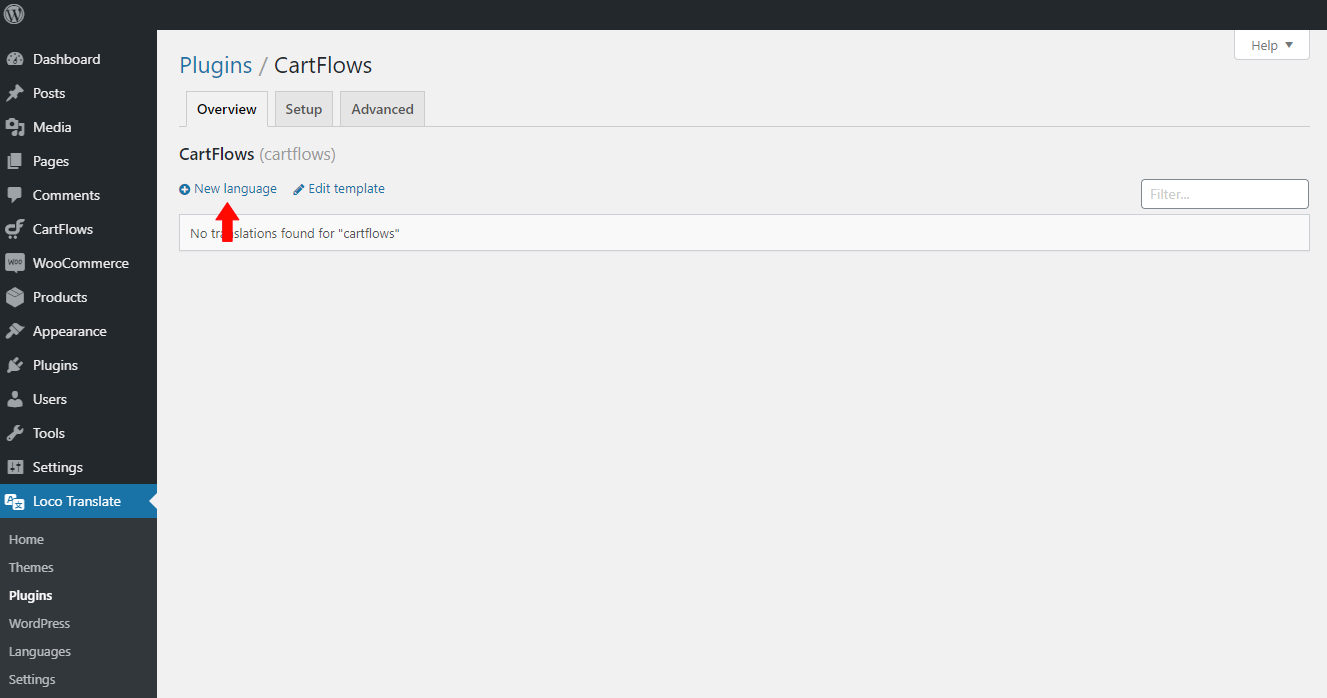
Task: Click the Media library icon
Action: [x=15, y=127]
